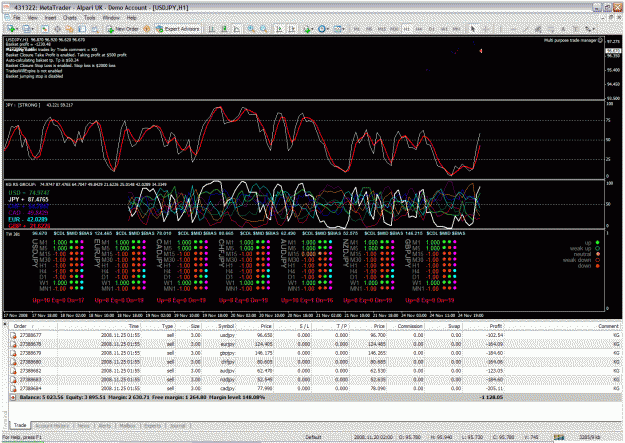
Task: Open the Help menu
Action: tap(132, 18)
